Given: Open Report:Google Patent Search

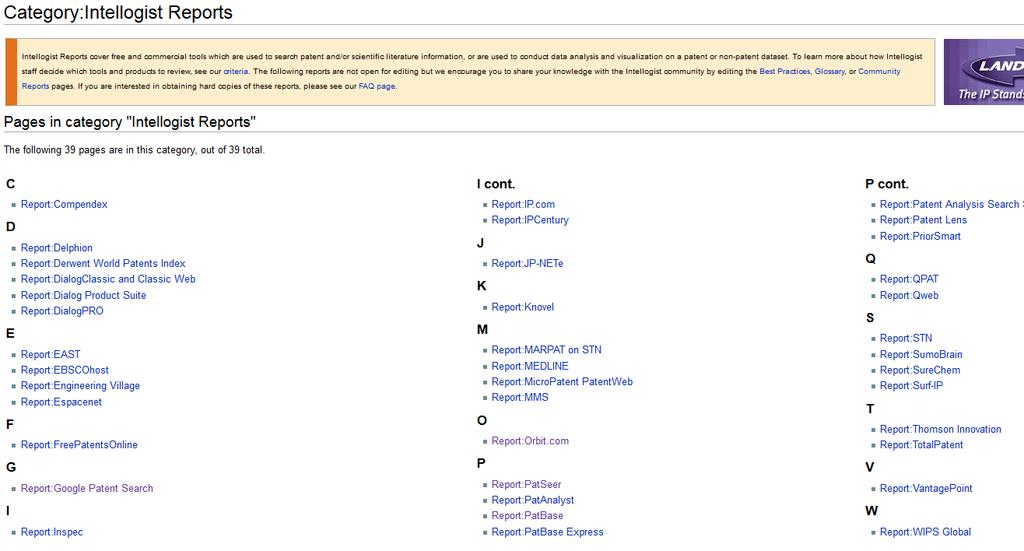Looking at the screenshot, I should tap(87, 488).
